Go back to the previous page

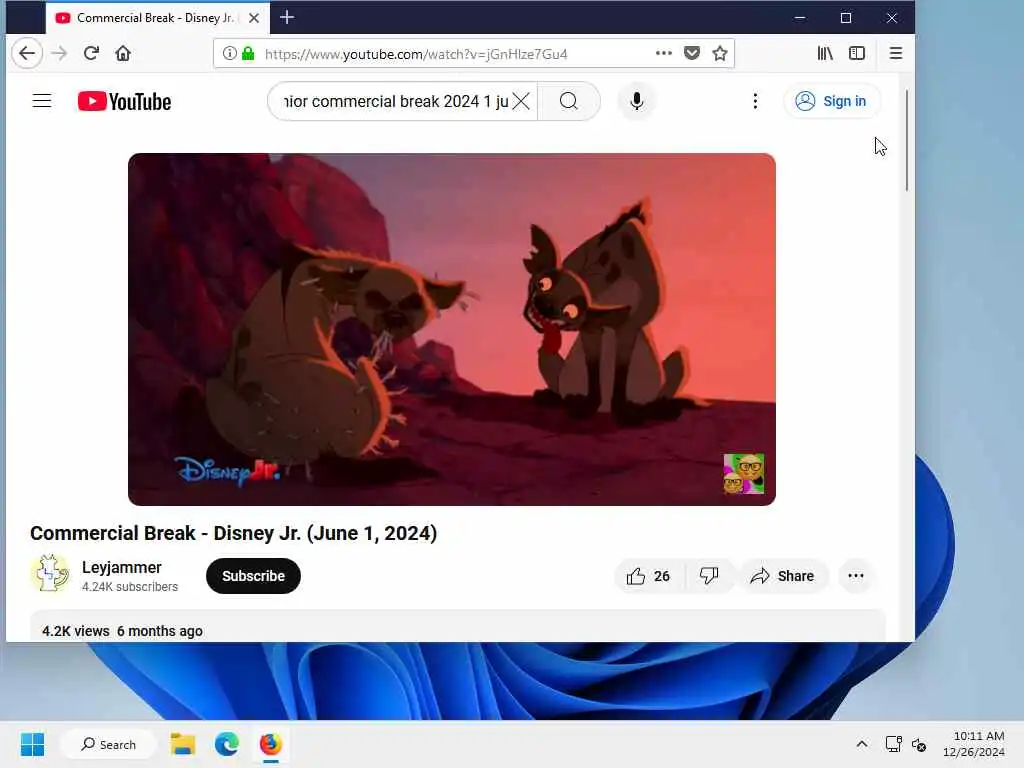(27, 54)
